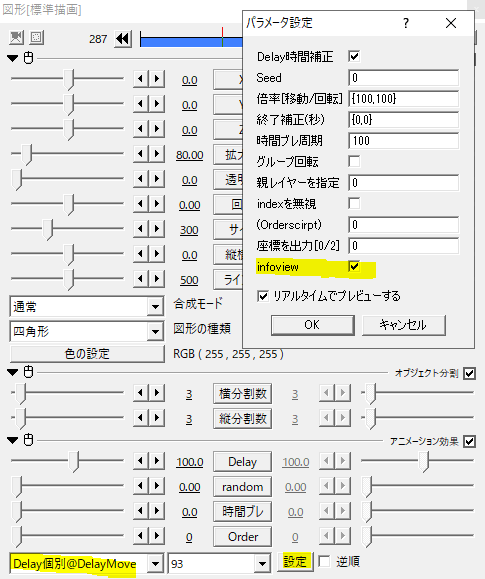Click OK in the パラメータ設定 dialog
485x579 pixels.
tap(312, 325)
